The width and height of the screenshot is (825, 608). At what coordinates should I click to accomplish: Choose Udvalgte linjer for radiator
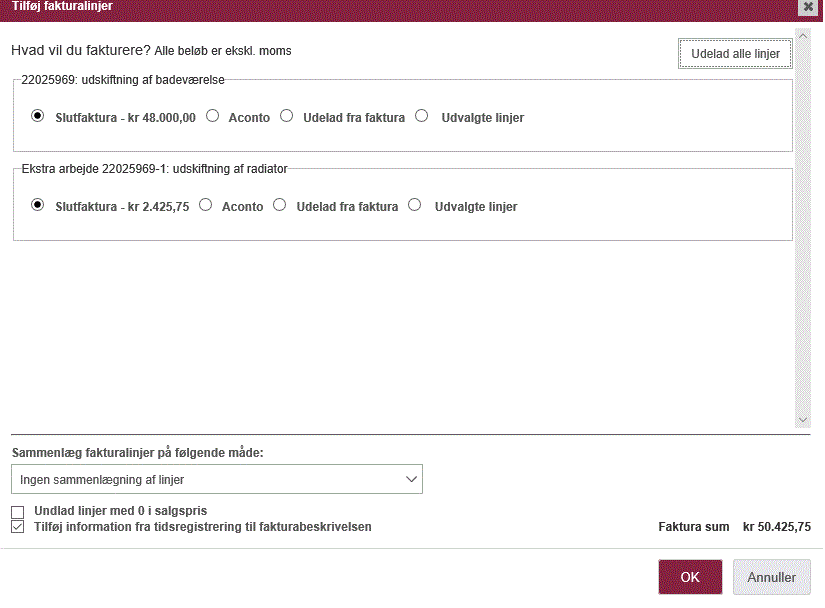point(415,205)
